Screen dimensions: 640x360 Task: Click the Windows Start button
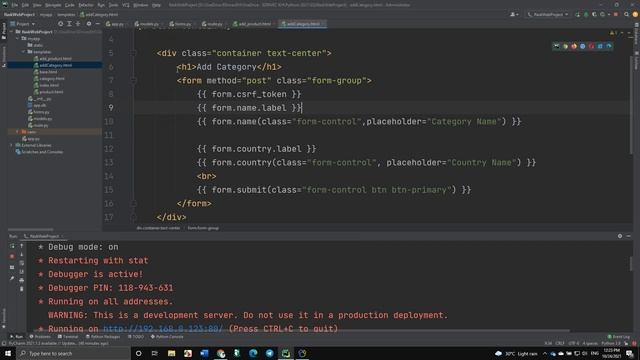8,353
